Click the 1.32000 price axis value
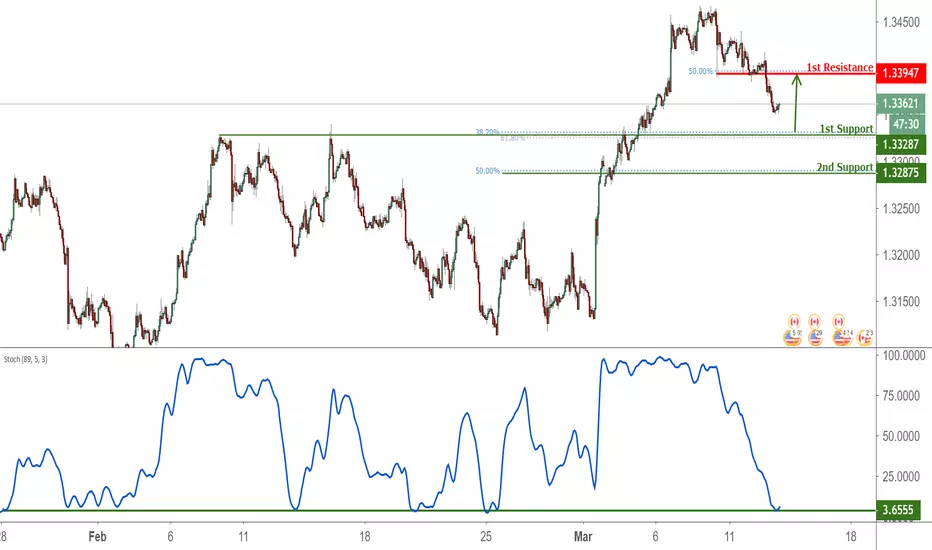The width and height of the screenshot is (932, 550). [x=901, y=255]
